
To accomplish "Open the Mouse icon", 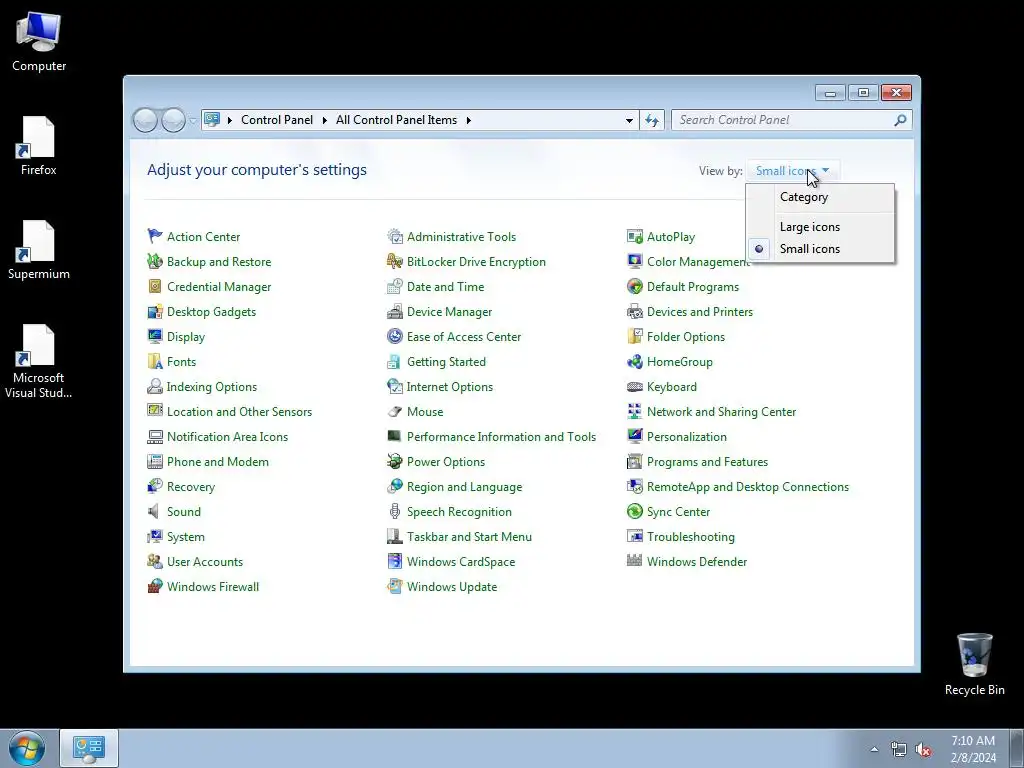I will point(394,411).
